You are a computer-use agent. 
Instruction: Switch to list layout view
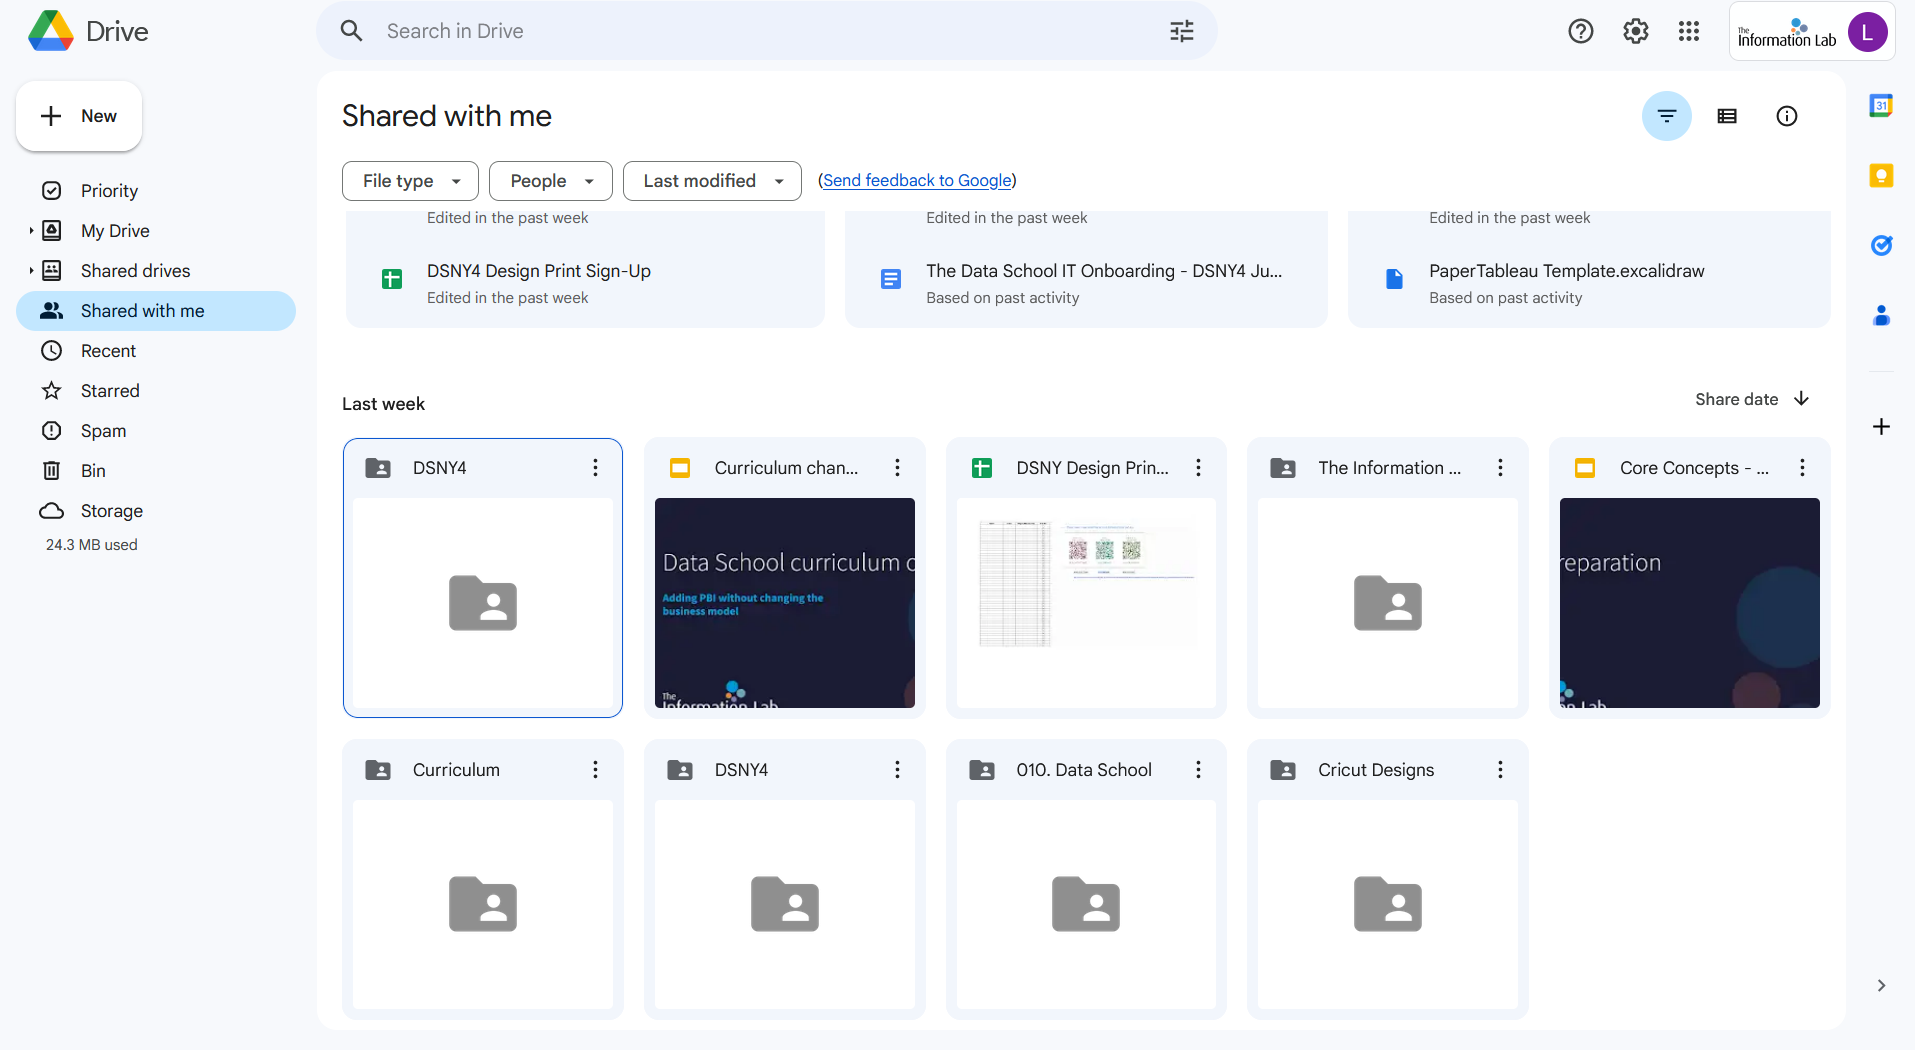(1727, 117)
